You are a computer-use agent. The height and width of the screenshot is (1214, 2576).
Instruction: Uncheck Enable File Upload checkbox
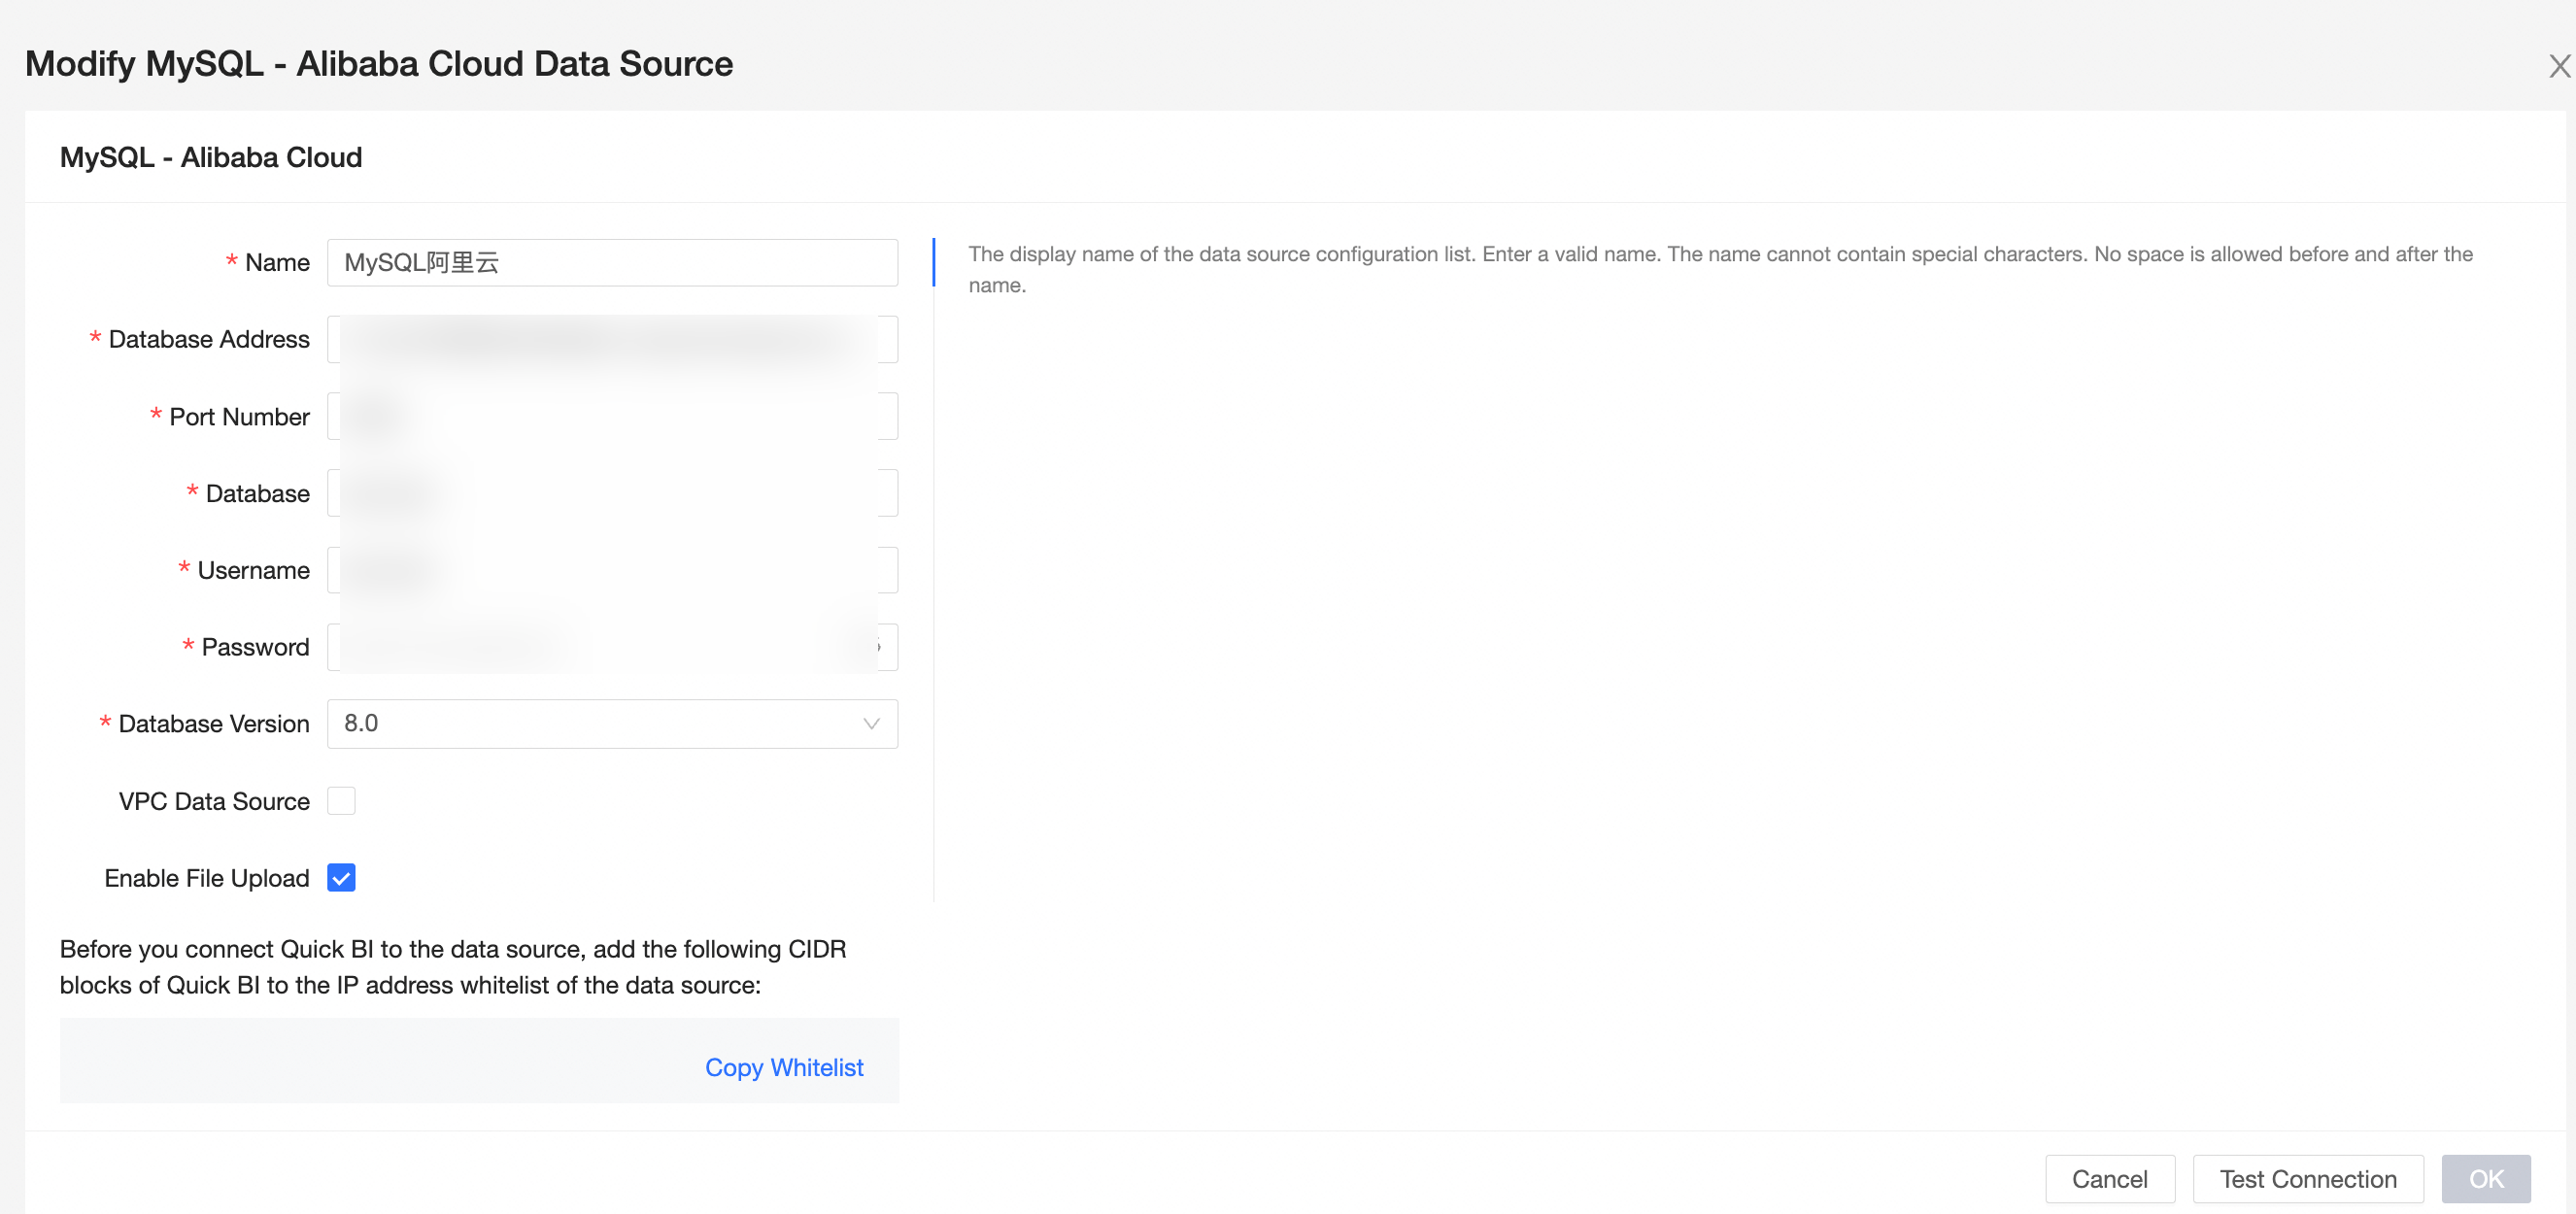pos(341,878)
